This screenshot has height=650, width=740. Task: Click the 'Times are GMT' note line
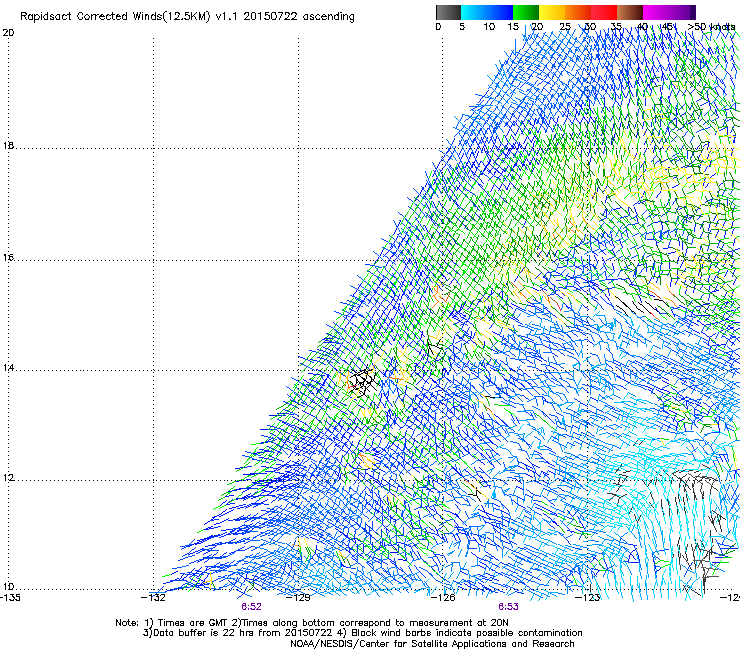[x=312, y=623]
